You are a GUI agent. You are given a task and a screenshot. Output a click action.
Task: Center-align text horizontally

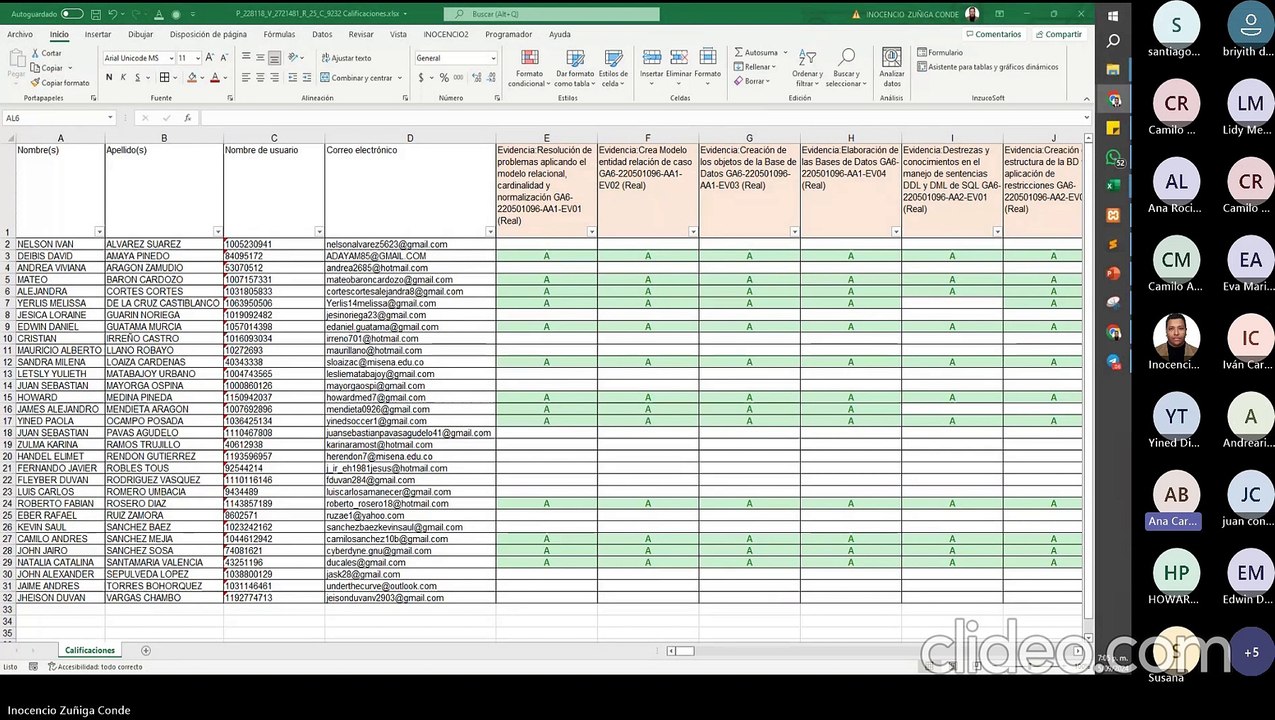point(260,77)
